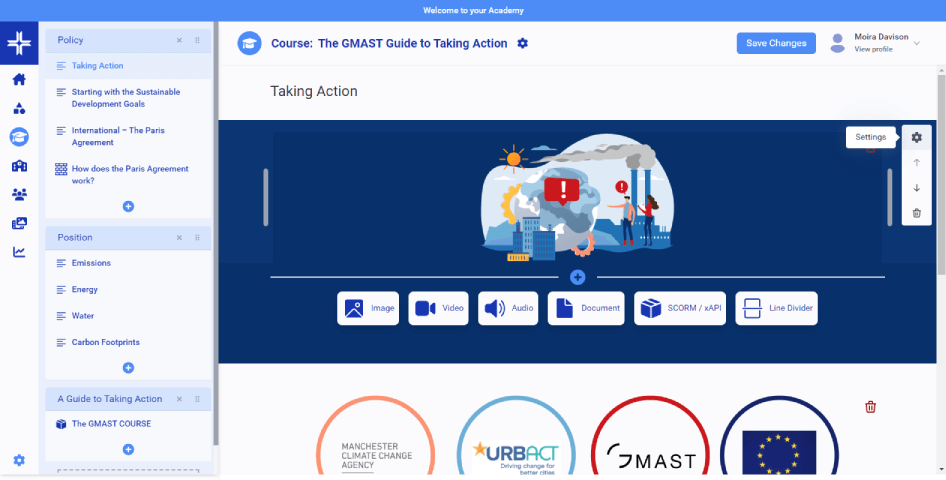This screenshot has height=480, width=946.
Task: Add new lesson under Policy section
Action: (x=128, y=206)
